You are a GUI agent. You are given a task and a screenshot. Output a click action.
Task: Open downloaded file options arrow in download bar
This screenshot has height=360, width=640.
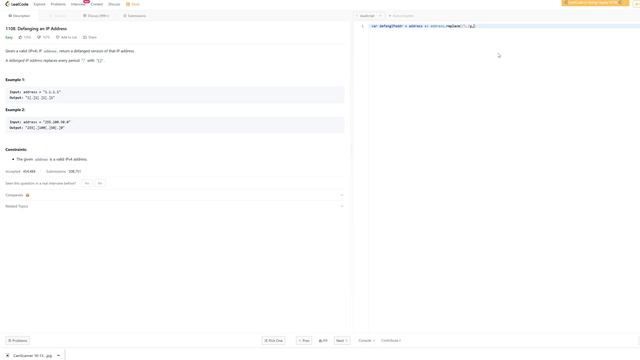pos(58,356)
